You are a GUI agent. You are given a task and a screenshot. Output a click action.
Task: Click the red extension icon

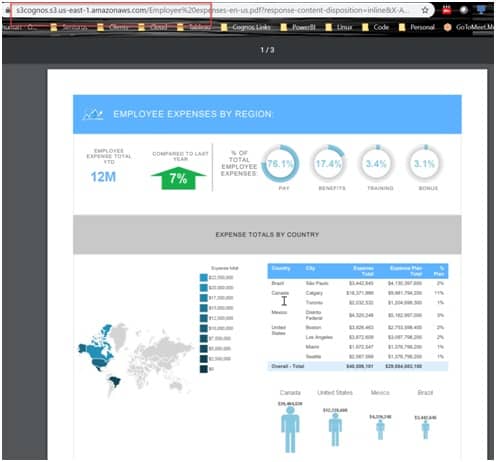click(447, 10)
